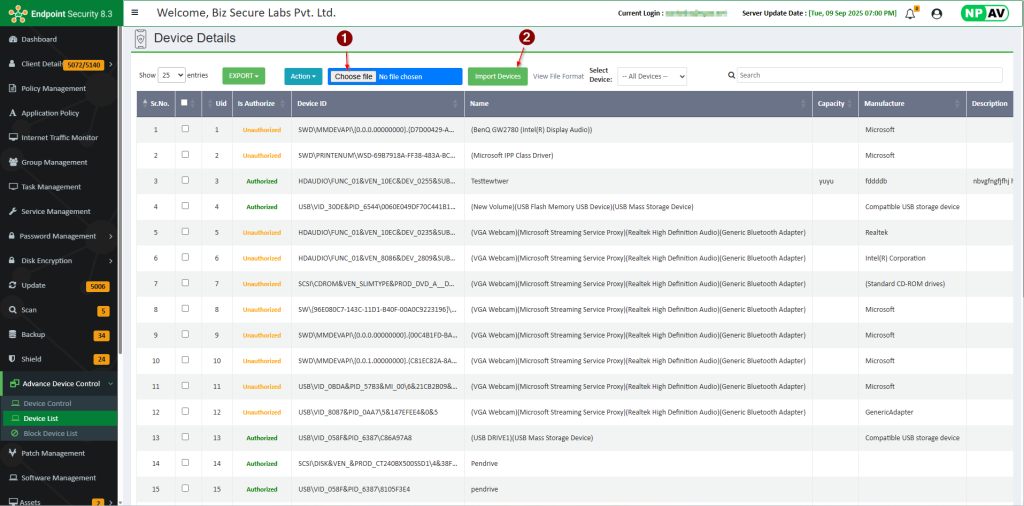Open the Show entries count dropdown
Viewport: 1024px width, 506px height.
[172, 75]
